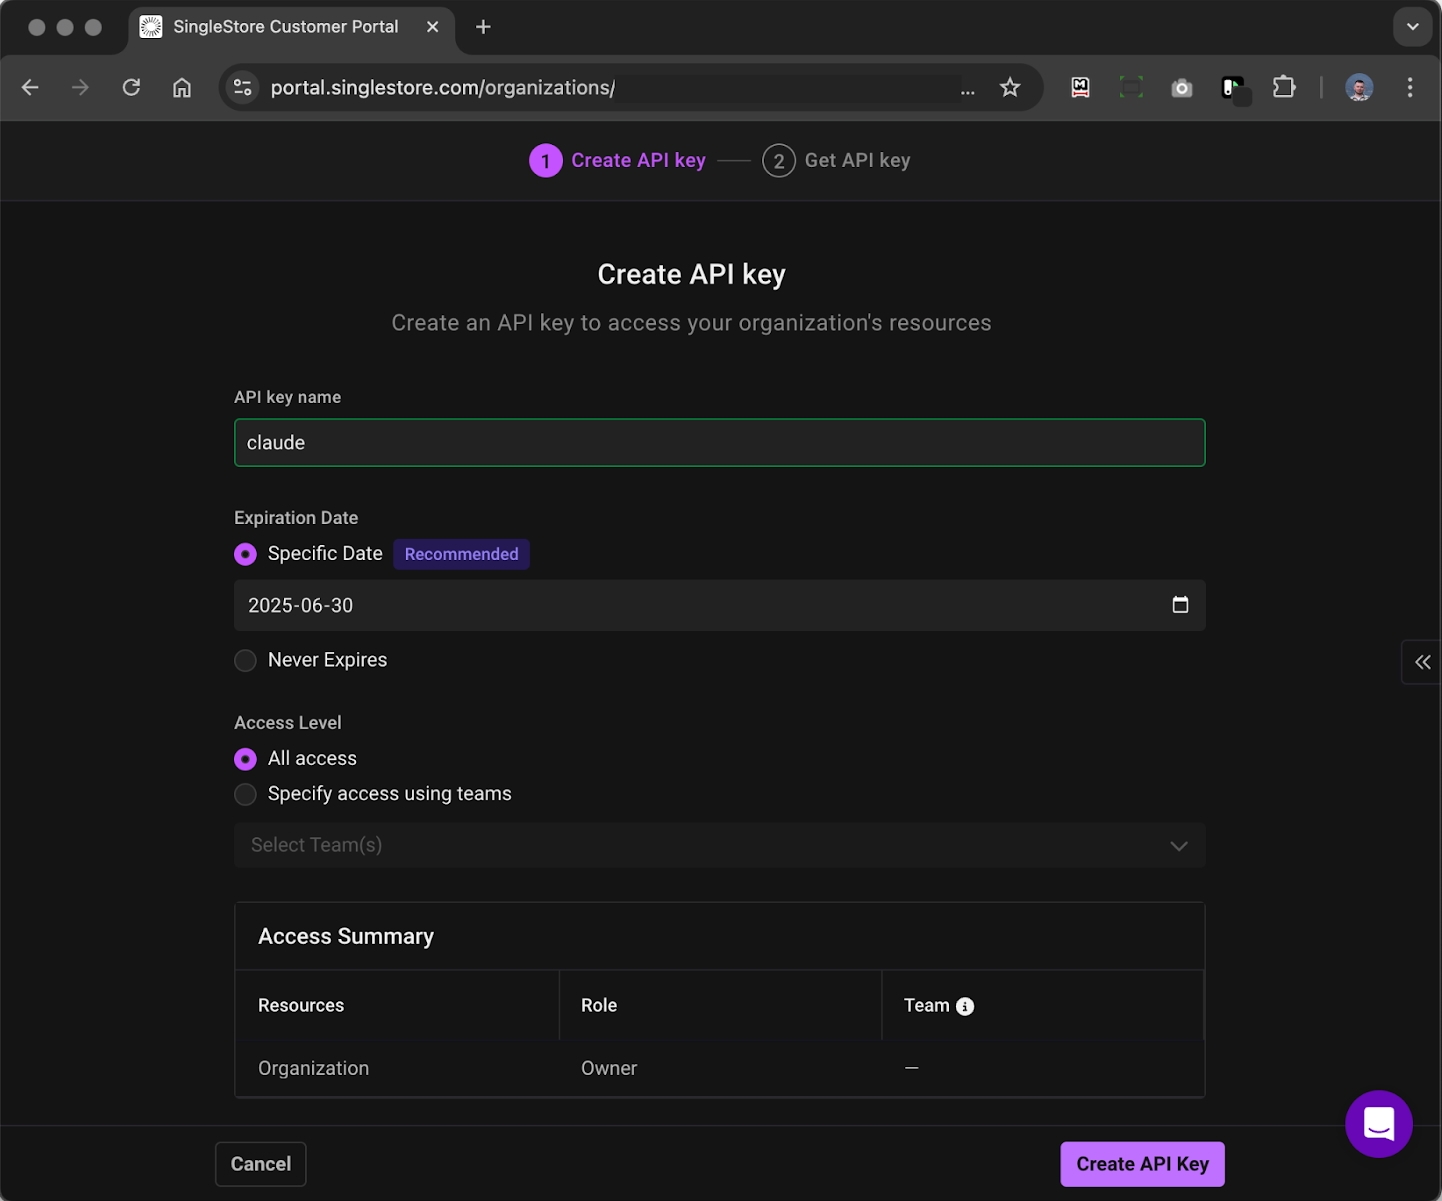The width and height of the screenshot is (1442, 1201).
Task: Open the browser home page icon
Action: click(x=182, y=87)
